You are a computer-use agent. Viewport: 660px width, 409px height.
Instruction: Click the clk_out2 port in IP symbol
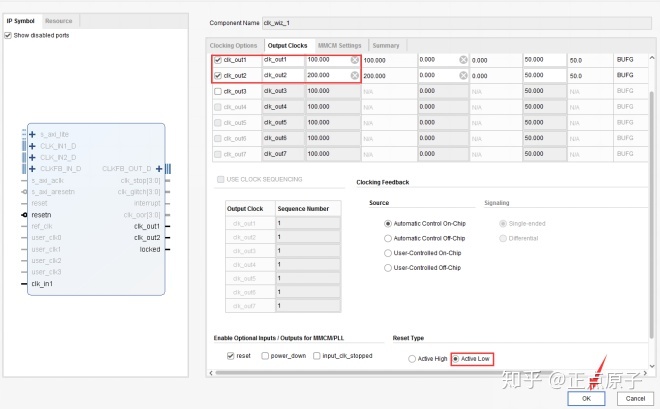click(147, 238)
